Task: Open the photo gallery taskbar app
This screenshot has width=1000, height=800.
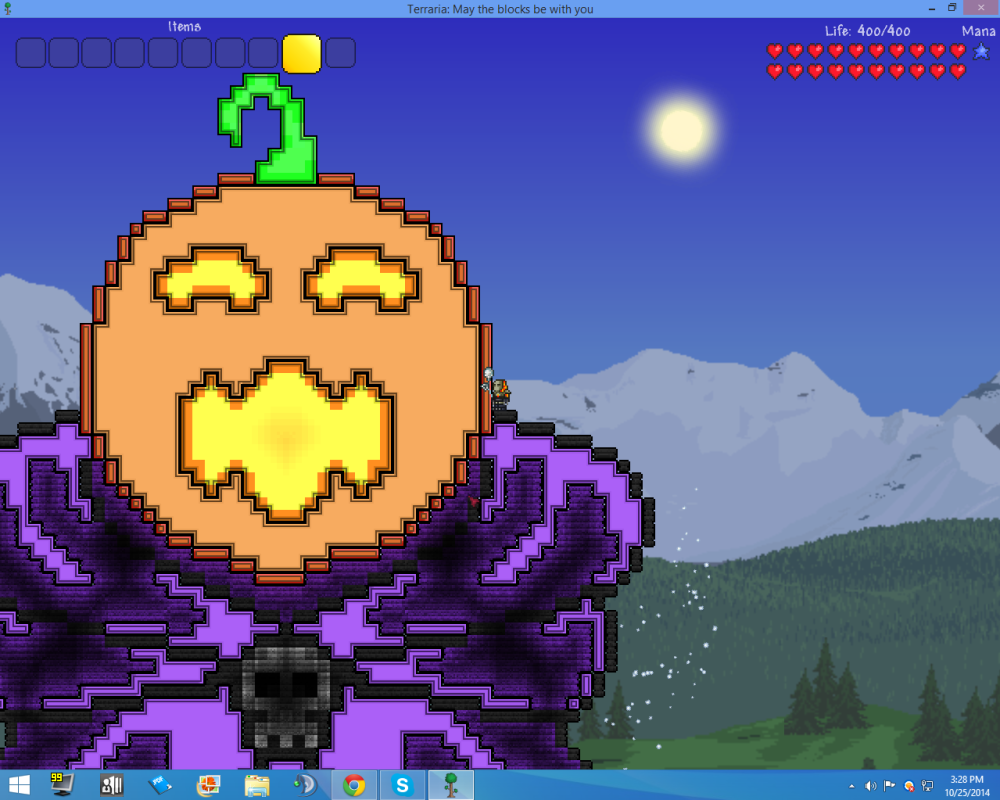Action: [x=209, y=785]
